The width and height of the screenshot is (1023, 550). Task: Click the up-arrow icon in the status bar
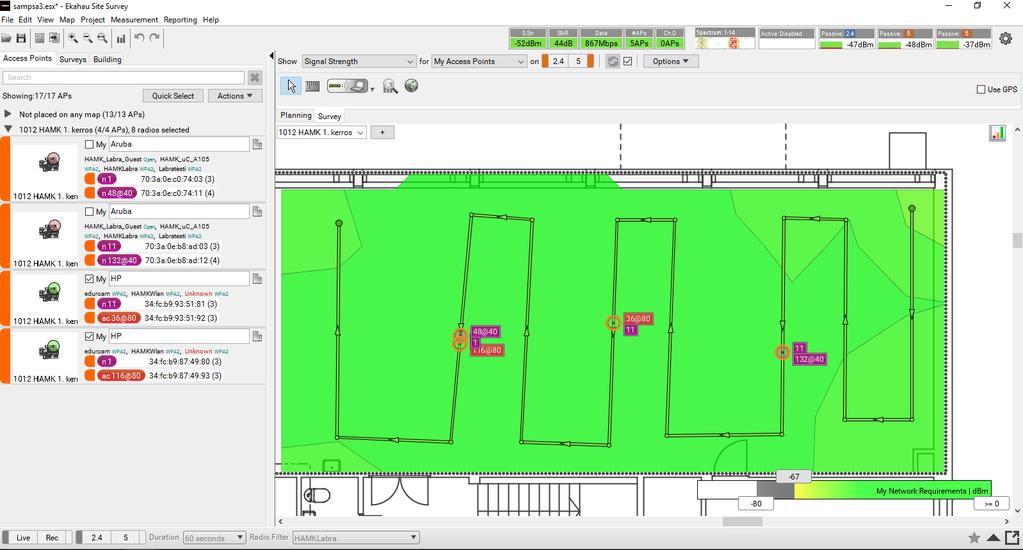[x=993, y=538]
